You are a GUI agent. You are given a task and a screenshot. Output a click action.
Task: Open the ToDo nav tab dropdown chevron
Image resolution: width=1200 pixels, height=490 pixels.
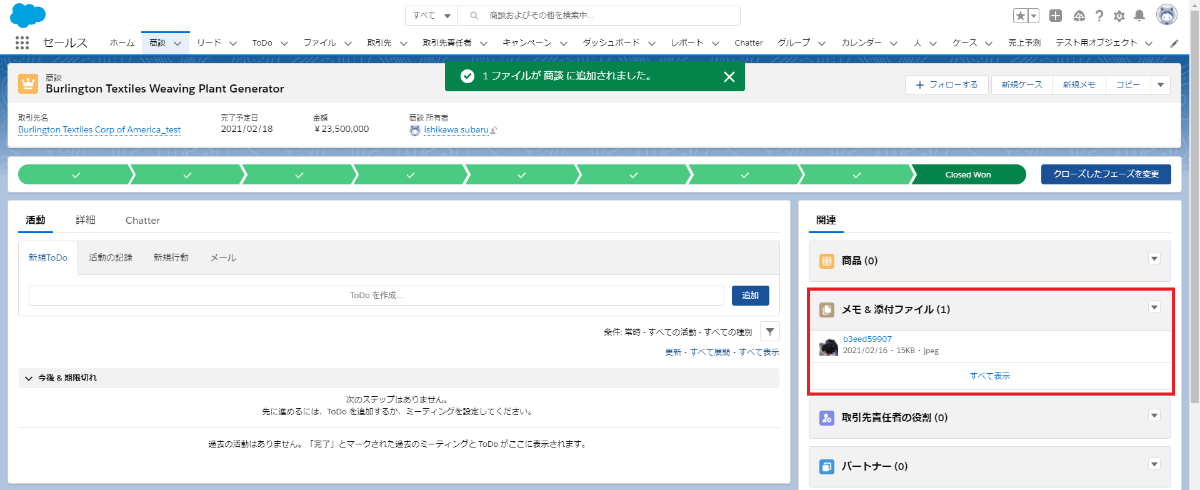pyautogui.click(x=283, y=44)
